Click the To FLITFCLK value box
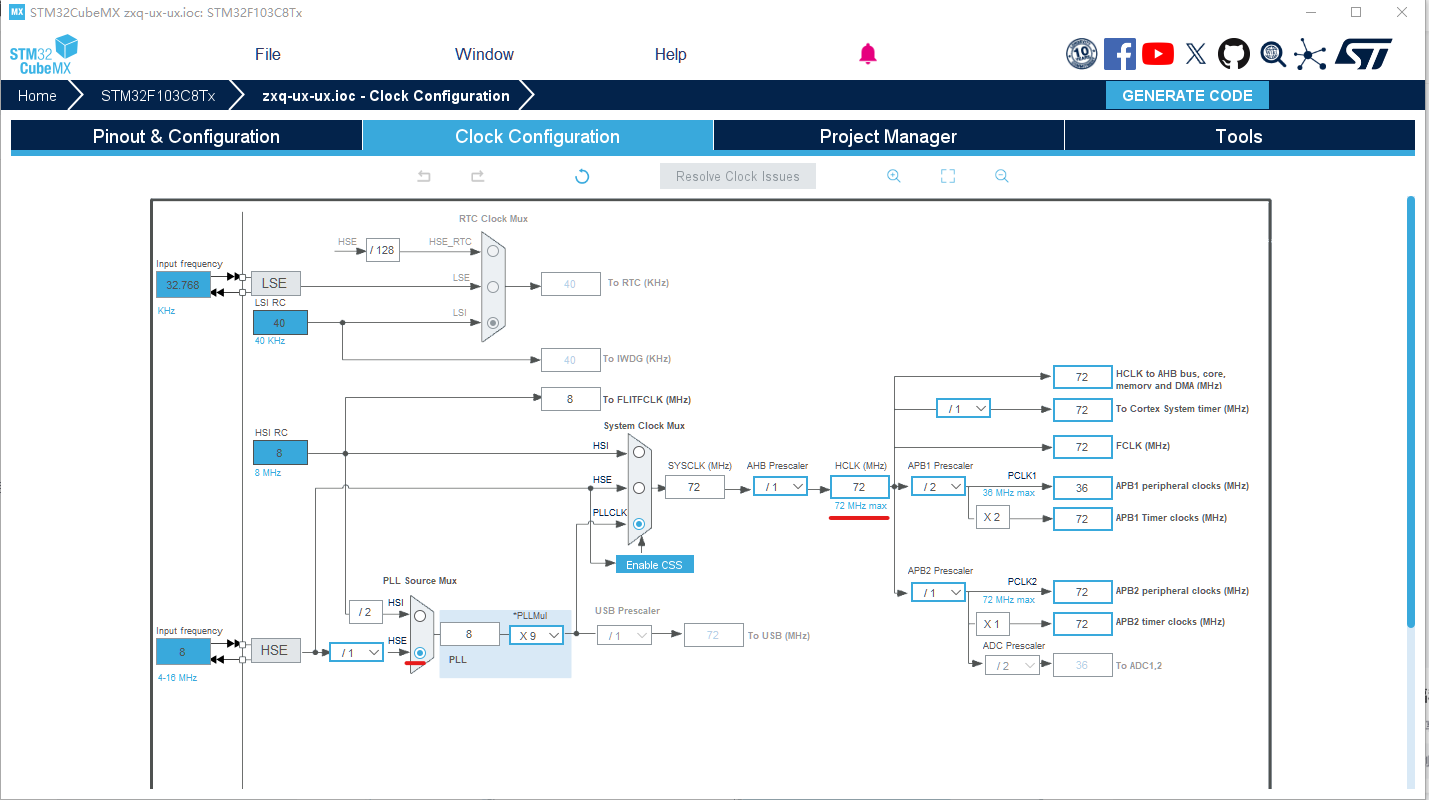This screenshot has height=800, width=1429. 570,398
